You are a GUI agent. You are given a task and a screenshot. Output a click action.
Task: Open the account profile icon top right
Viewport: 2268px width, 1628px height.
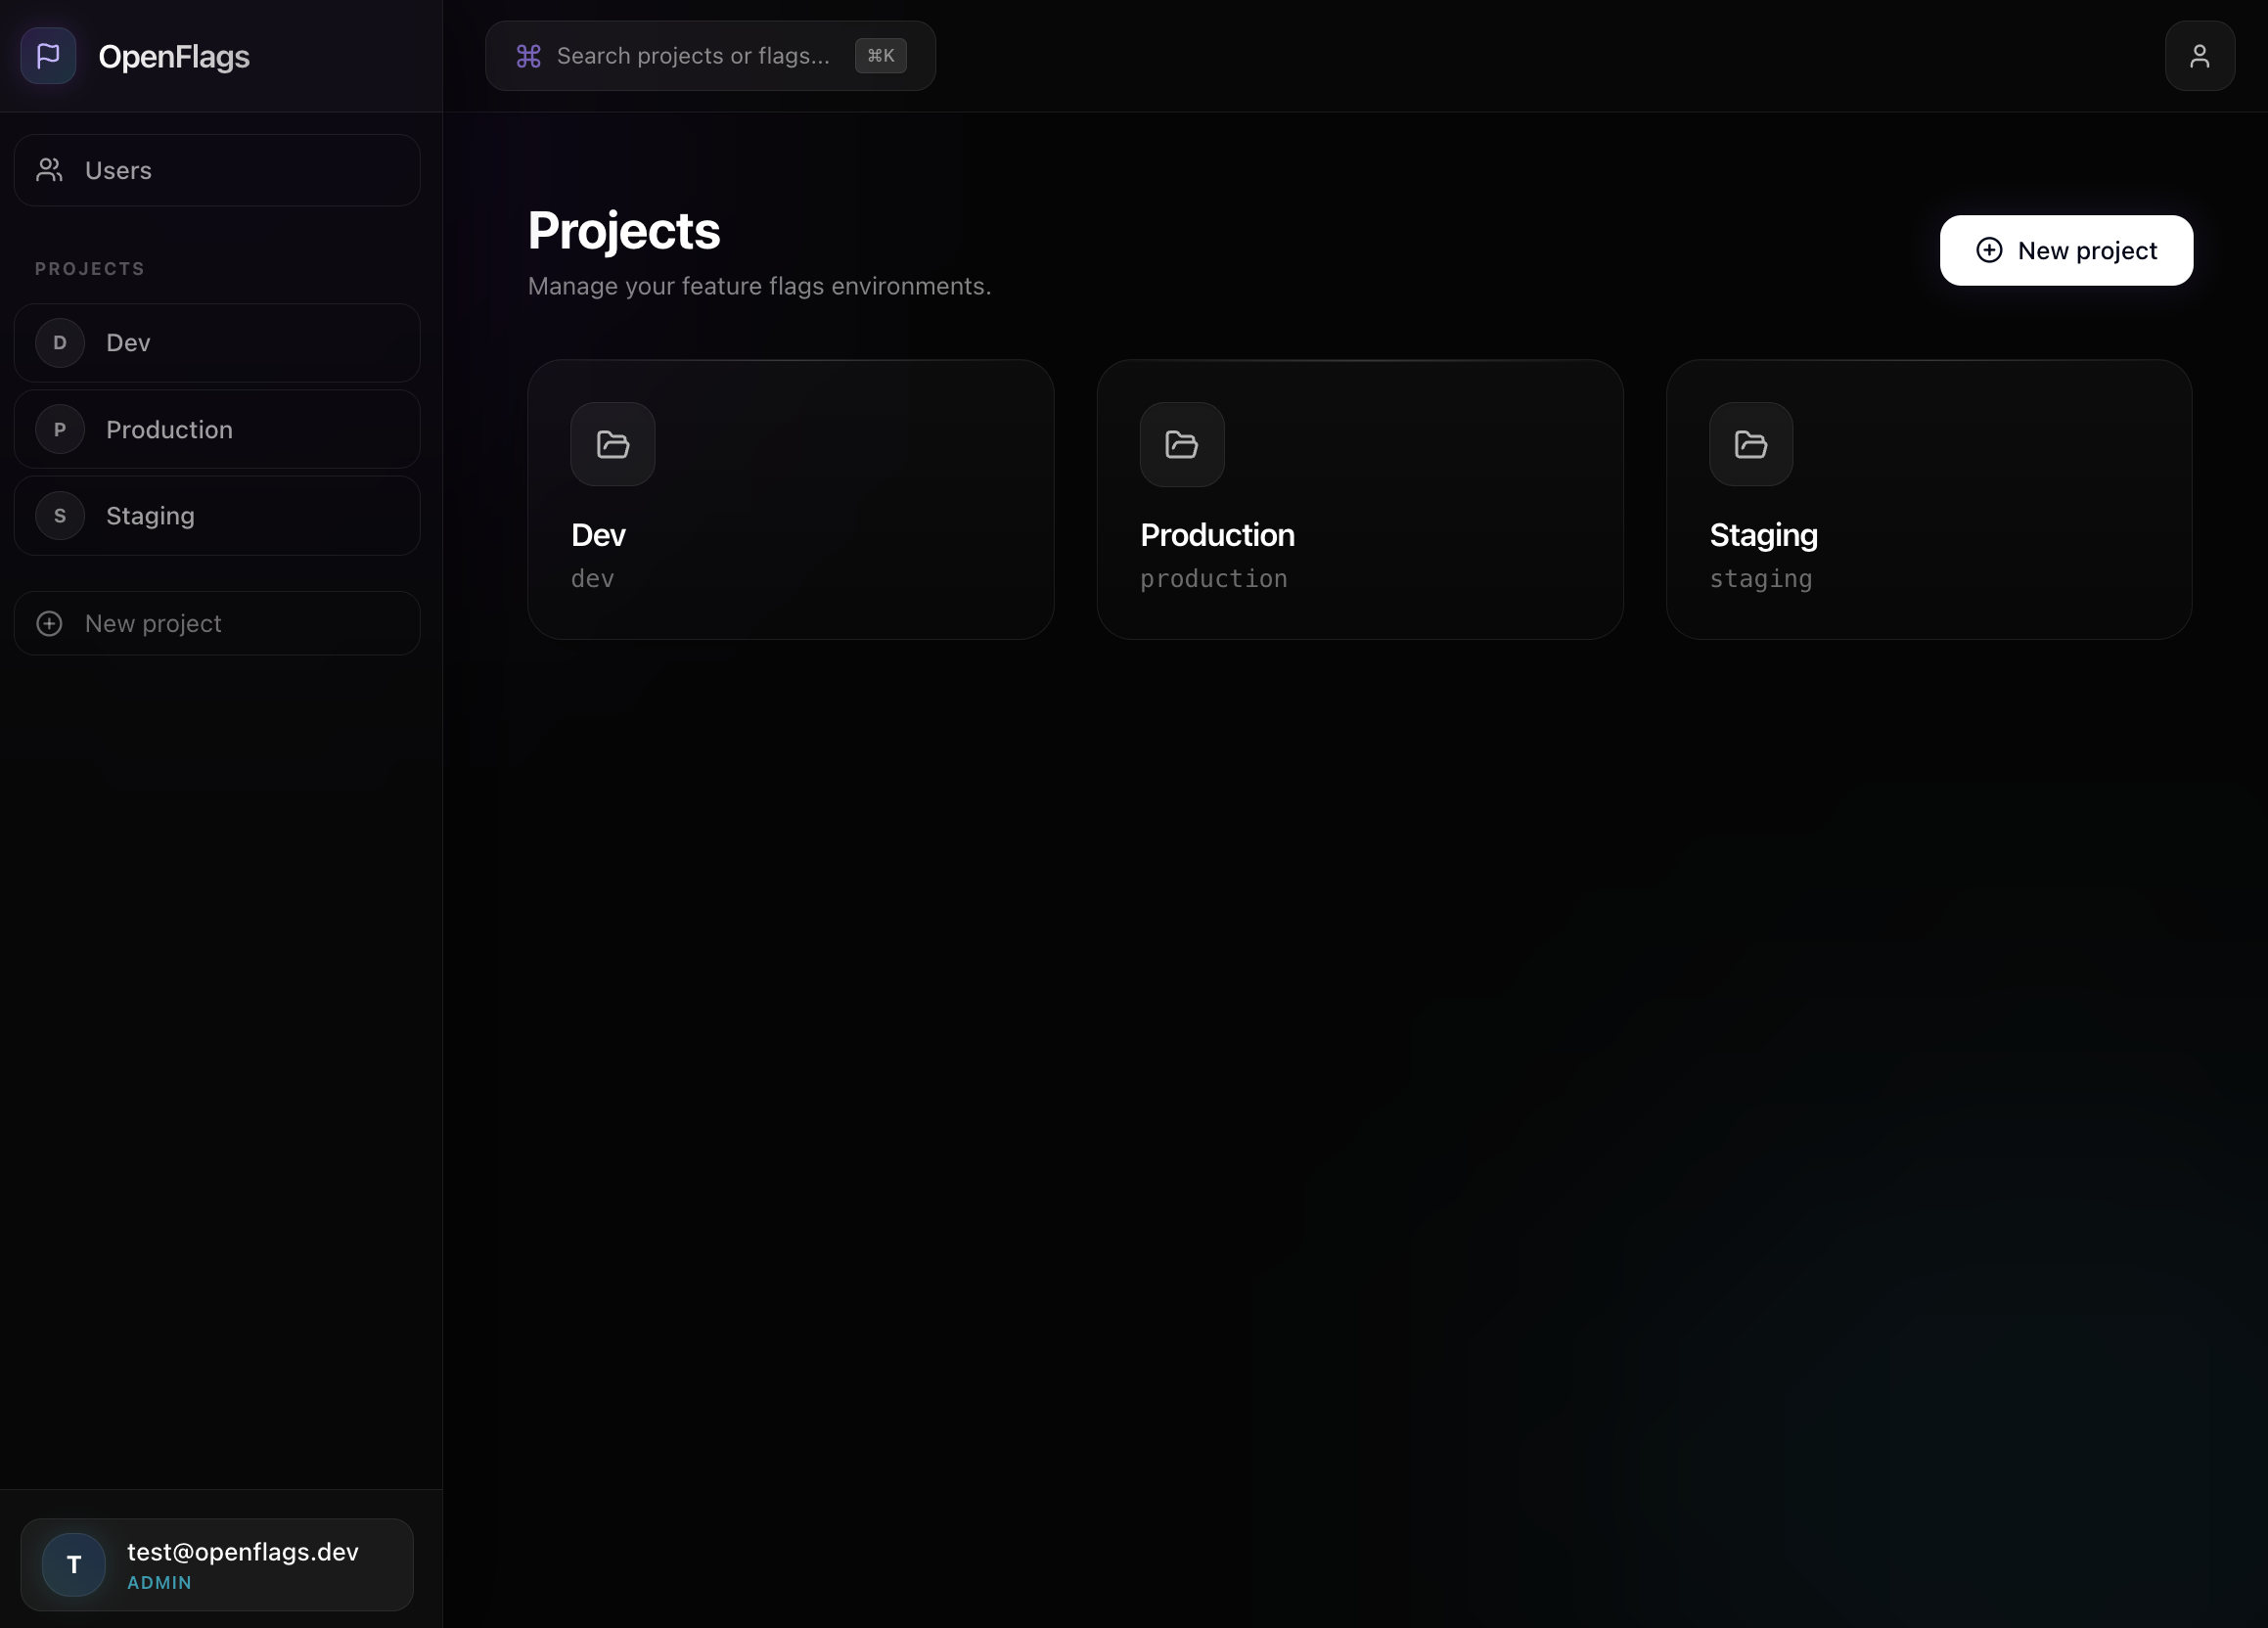click(2199, 56)
